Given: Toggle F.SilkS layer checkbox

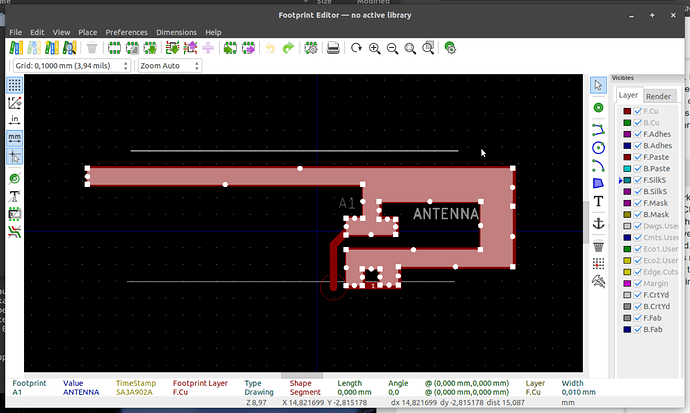Looking at the screenshot, I should pos(638,180).
